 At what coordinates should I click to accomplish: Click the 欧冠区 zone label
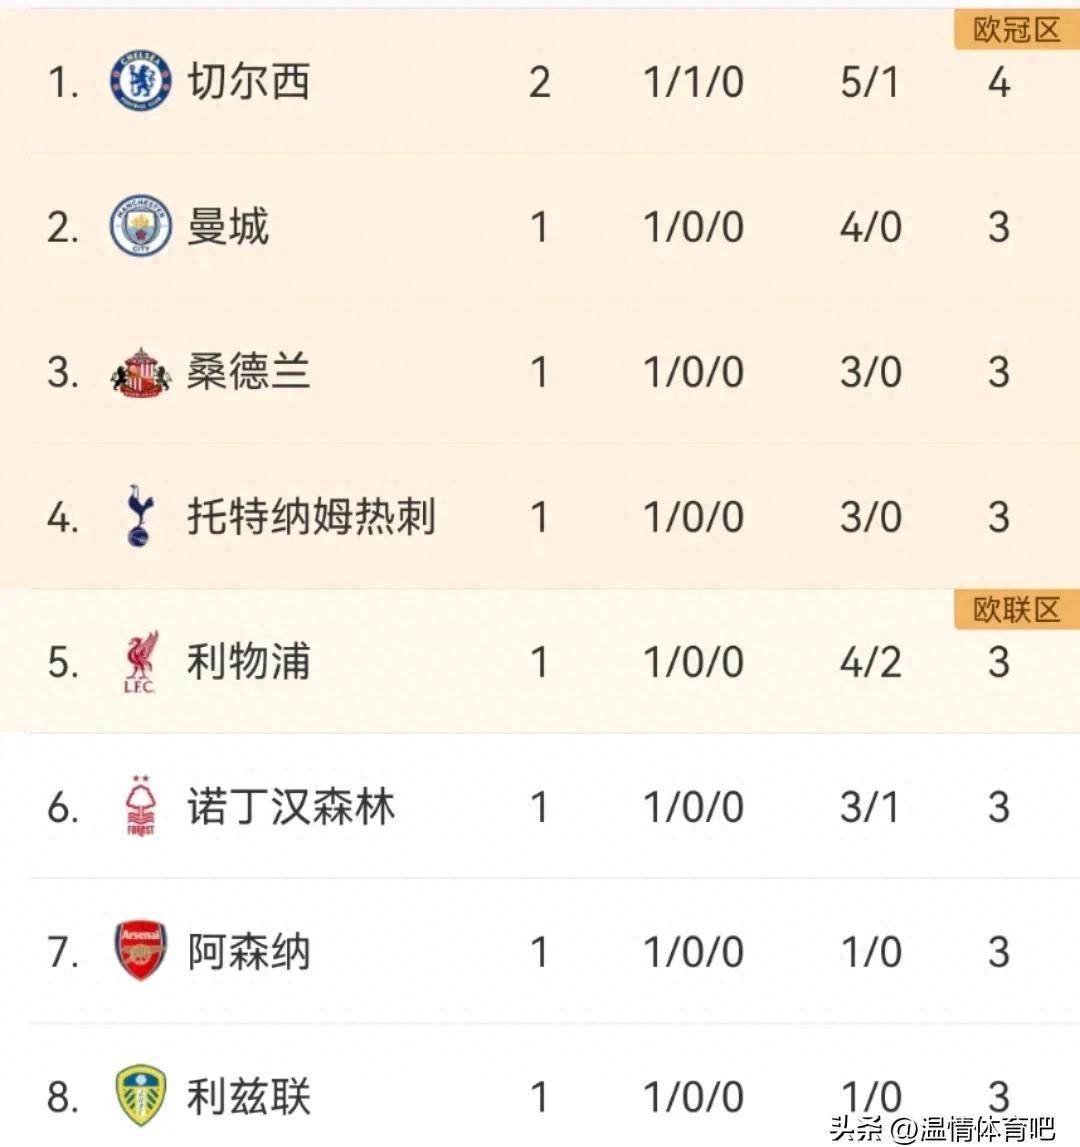tap(1016, 30)
